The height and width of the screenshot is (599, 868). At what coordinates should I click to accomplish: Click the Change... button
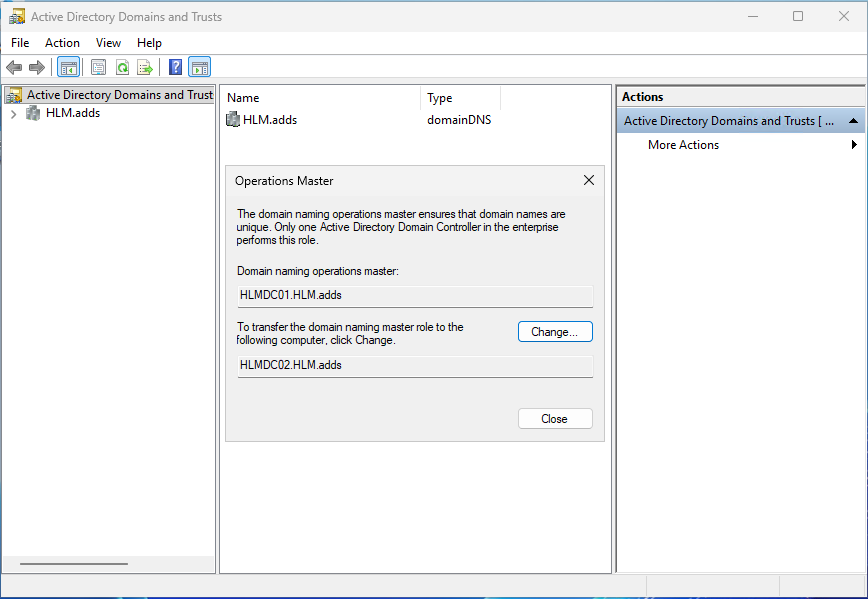(555, 332)
